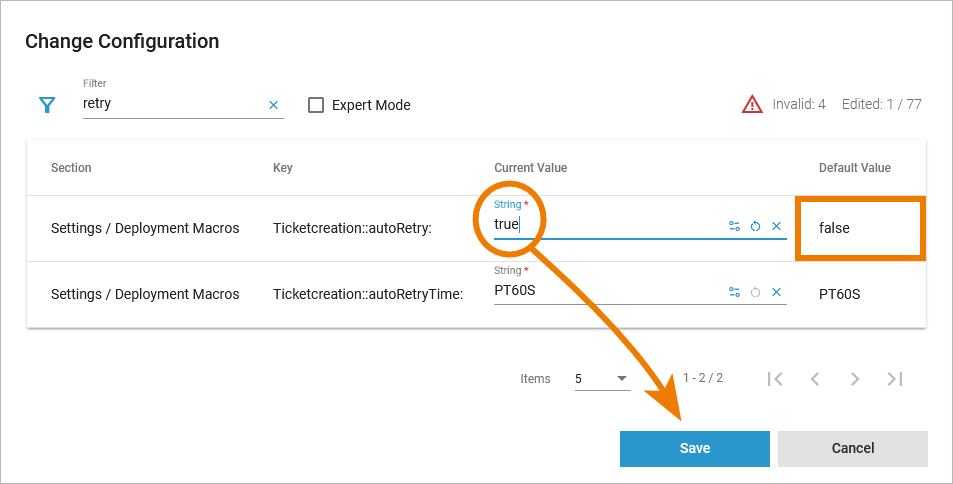Save the configuration changes

tap(694, 448)
